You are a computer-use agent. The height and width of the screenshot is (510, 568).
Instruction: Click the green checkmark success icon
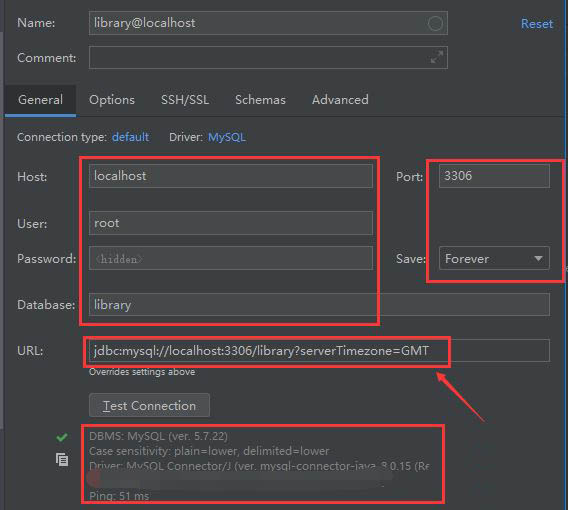(x=62, y=437)
